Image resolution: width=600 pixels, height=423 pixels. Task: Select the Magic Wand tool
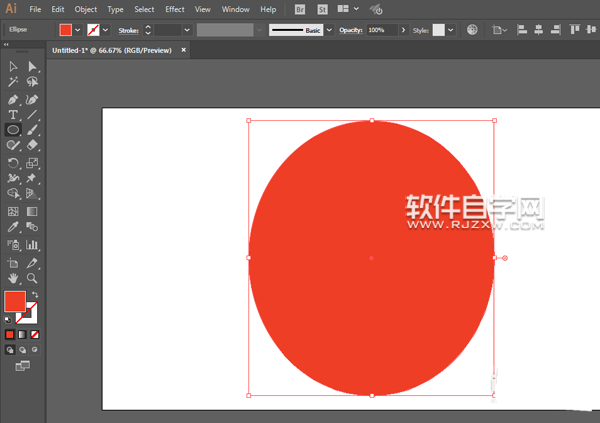pos(13,83)
